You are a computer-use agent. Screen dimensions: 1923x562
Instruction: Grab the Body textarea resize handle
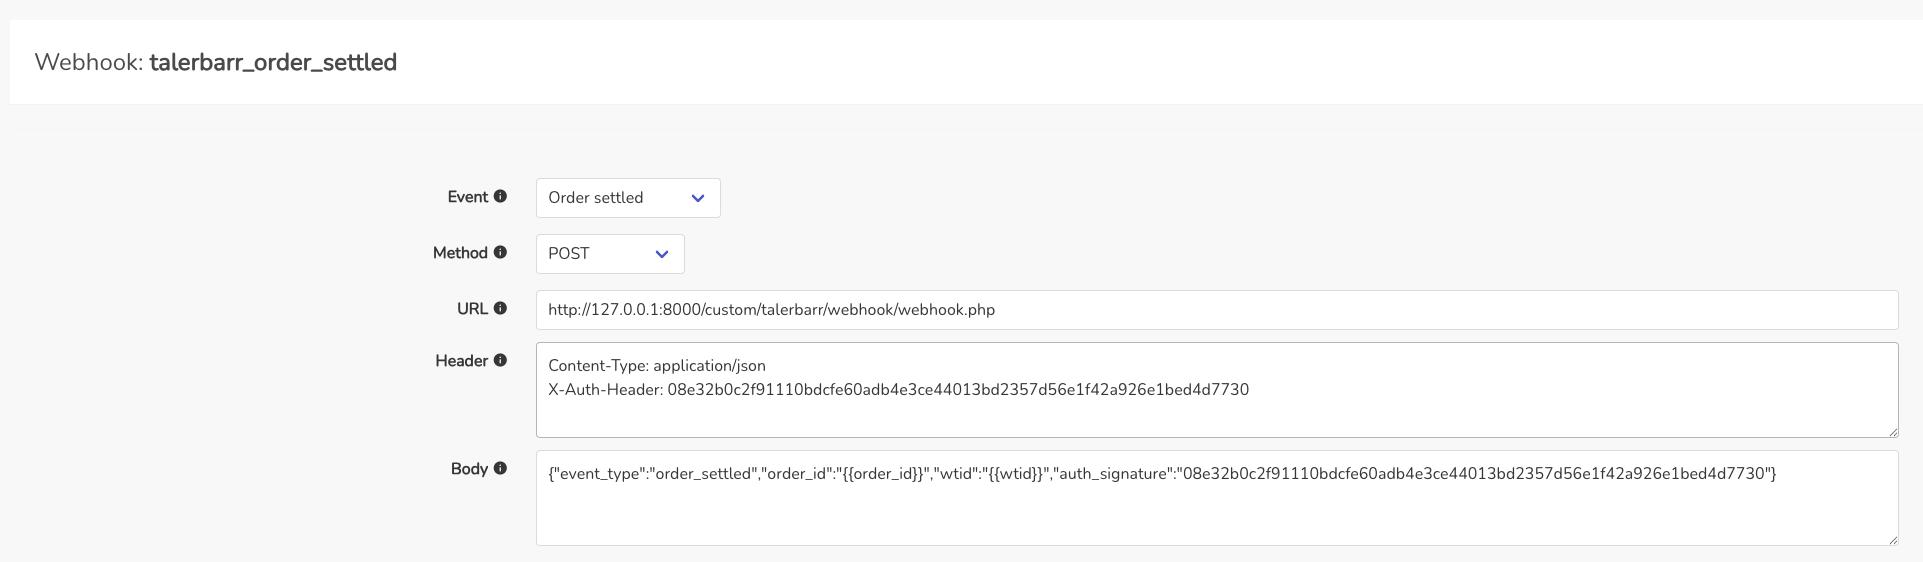1892,540
